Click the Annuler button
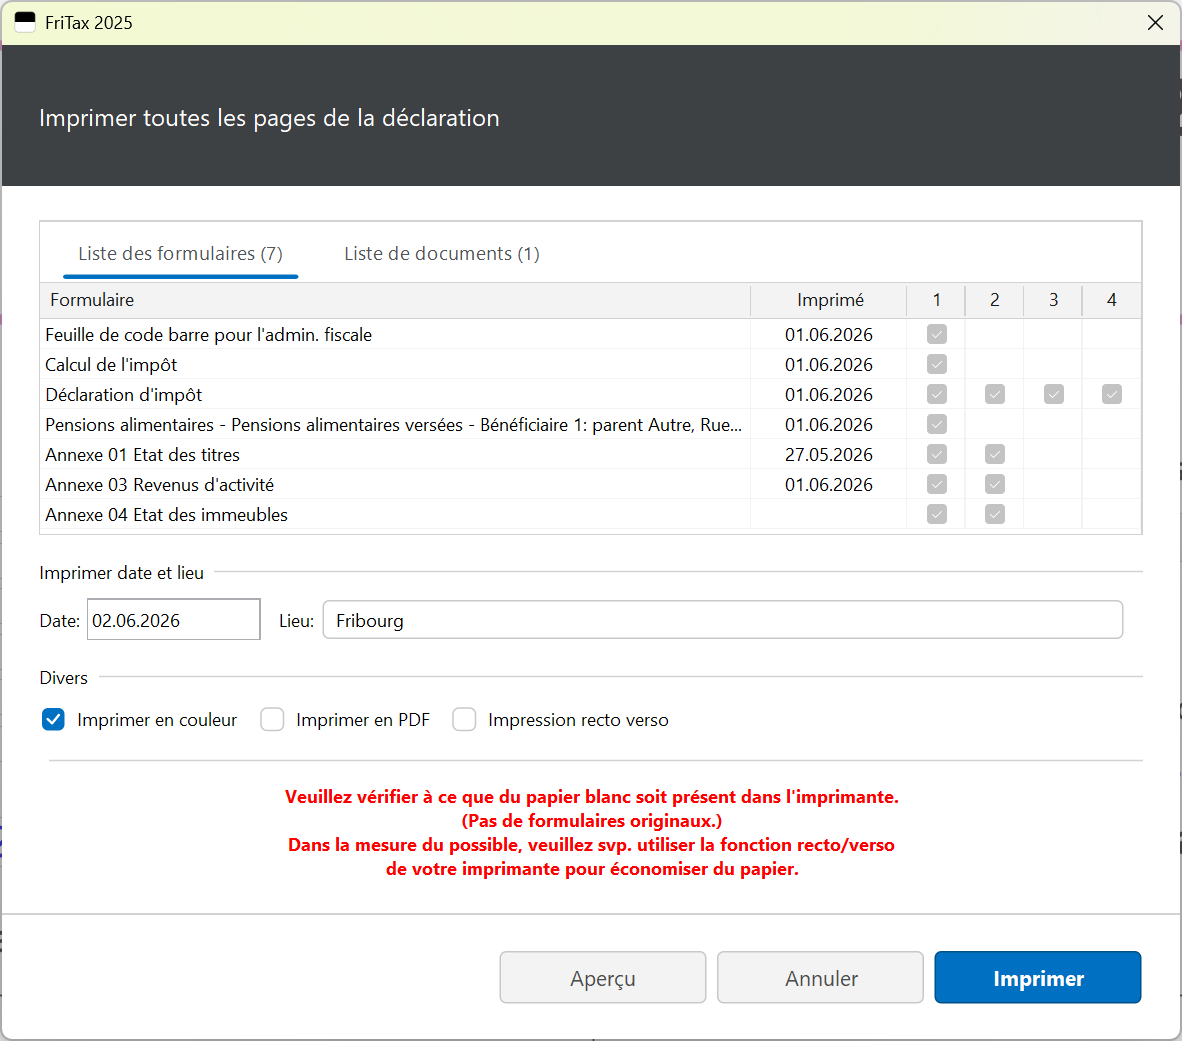 pyautogui.click(x=820, y=978)
